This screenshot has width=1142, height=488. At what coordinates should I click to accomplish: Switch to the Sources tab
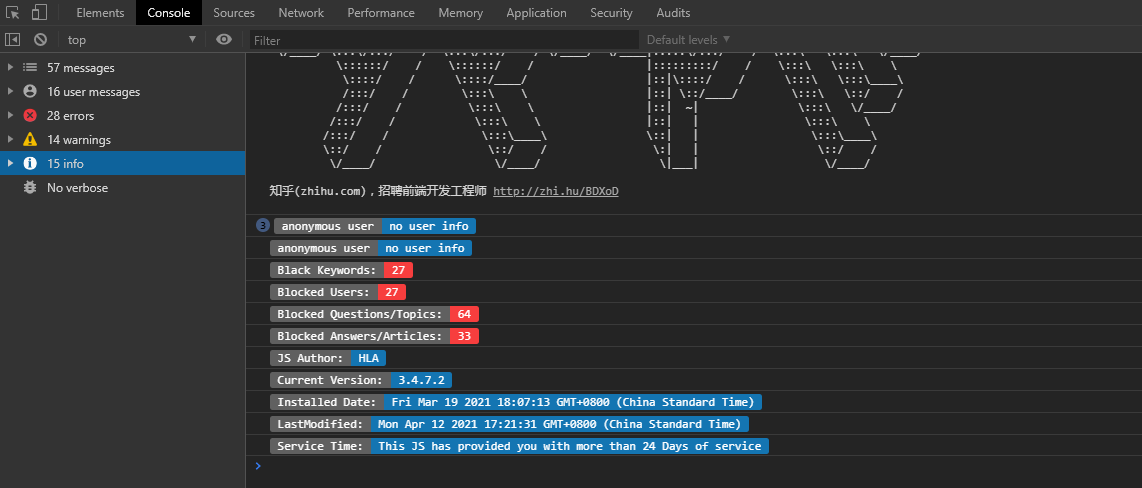point(234,13)
